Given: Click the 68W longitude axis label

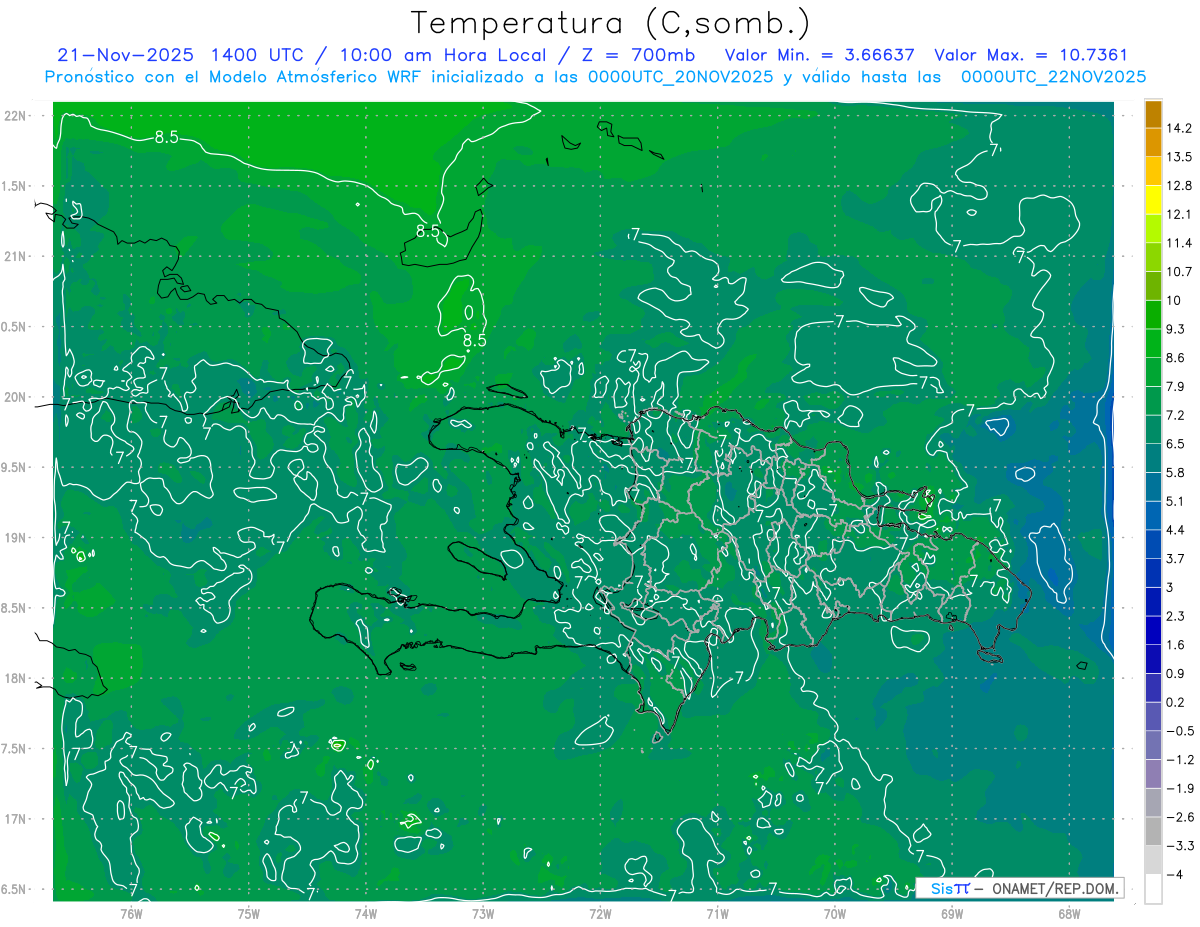Looking at the screenshot, I should tap(1069, 913).
